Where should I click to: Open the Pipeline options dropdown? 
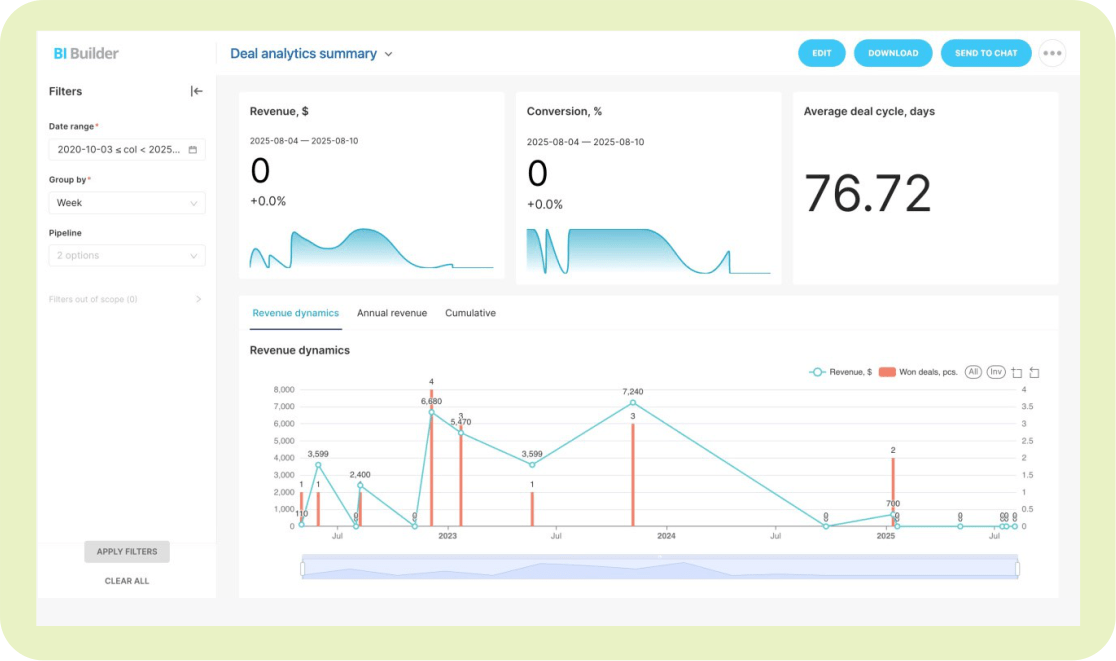coord(127,256)
